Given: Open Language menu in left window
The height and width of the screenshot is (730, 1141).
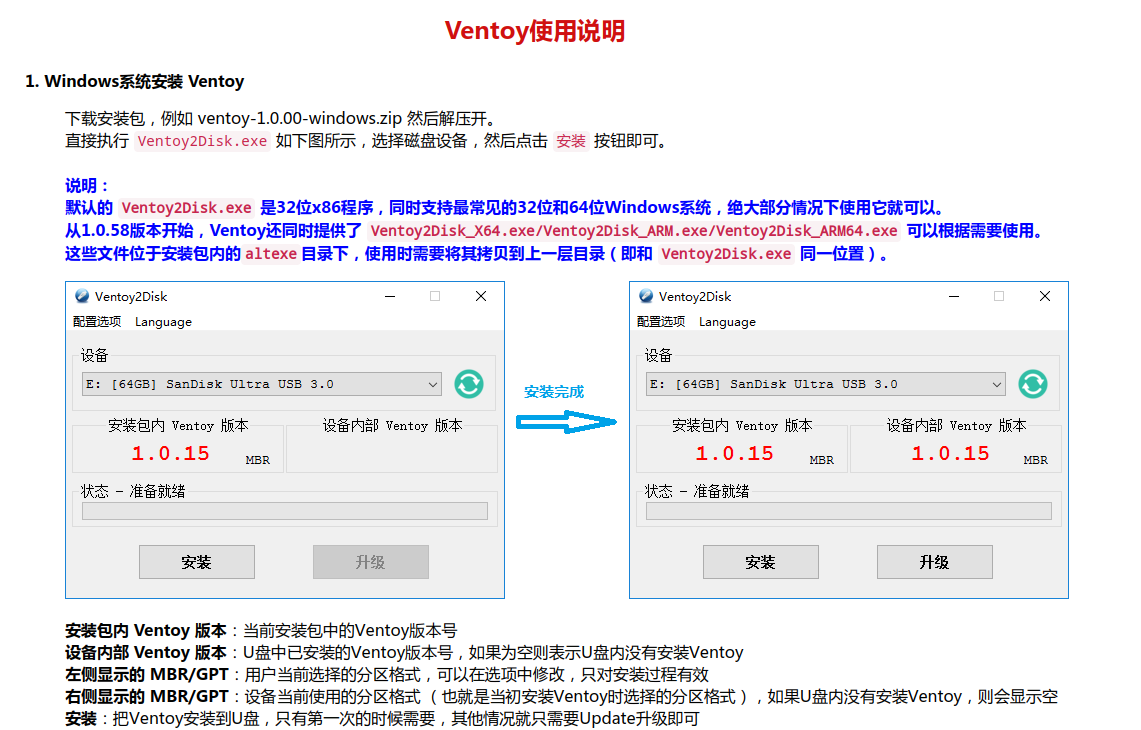Looking at the screenshot, I should [x=163, y=322].
